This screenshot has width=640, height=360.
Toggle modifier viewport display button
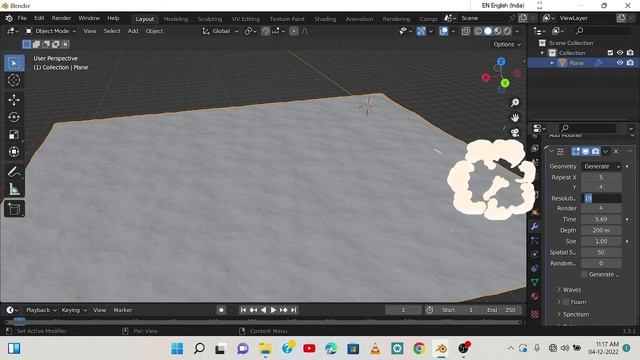click(586, 151)
